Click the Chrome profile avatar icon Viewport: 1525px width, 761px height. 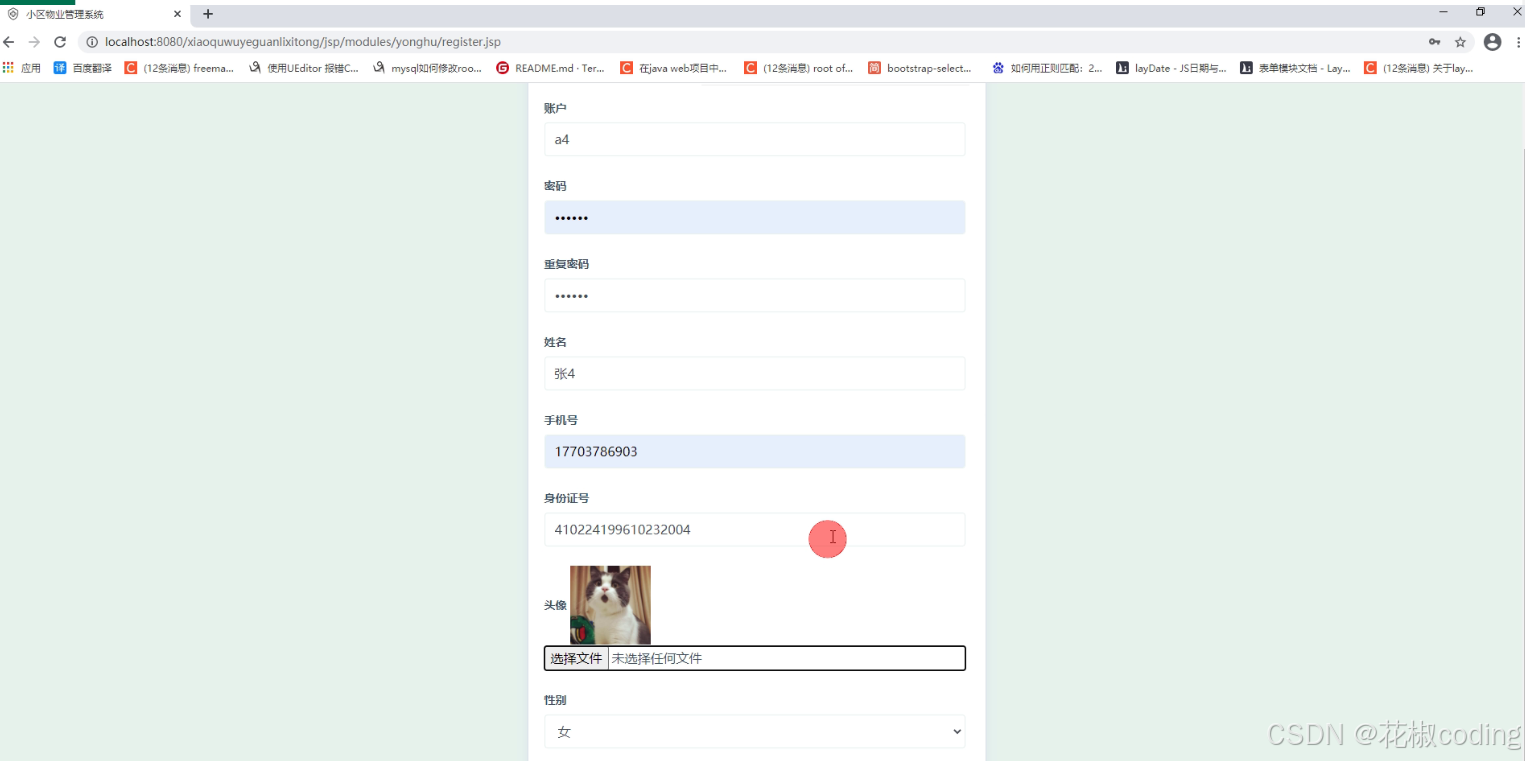(1492, 42)
